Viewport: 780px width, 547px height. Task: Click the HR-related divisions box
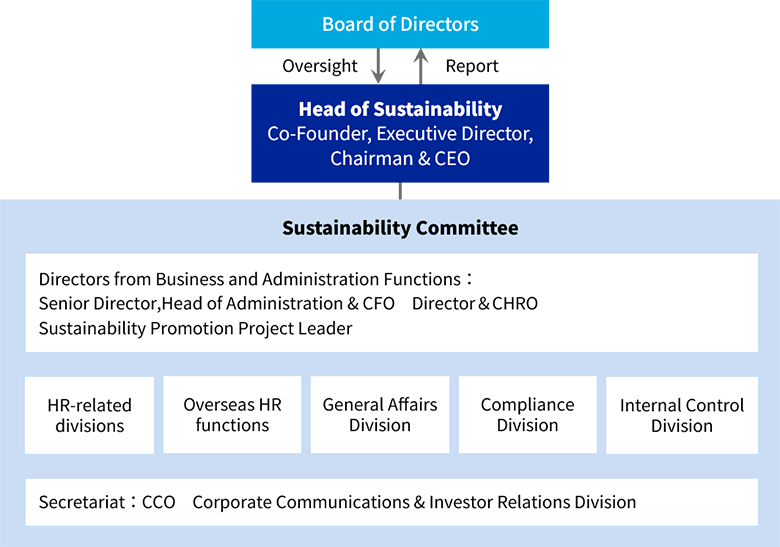point(90,415)
